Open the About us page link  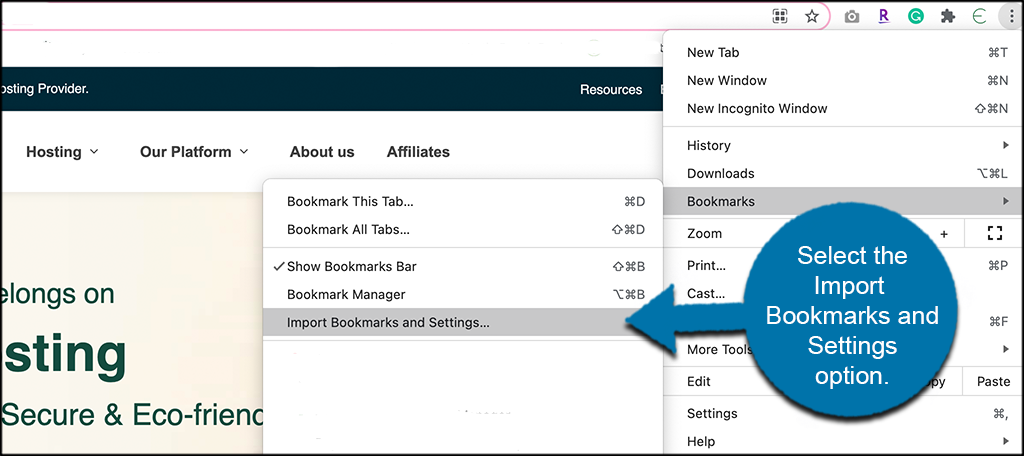[x=322, y=152]
